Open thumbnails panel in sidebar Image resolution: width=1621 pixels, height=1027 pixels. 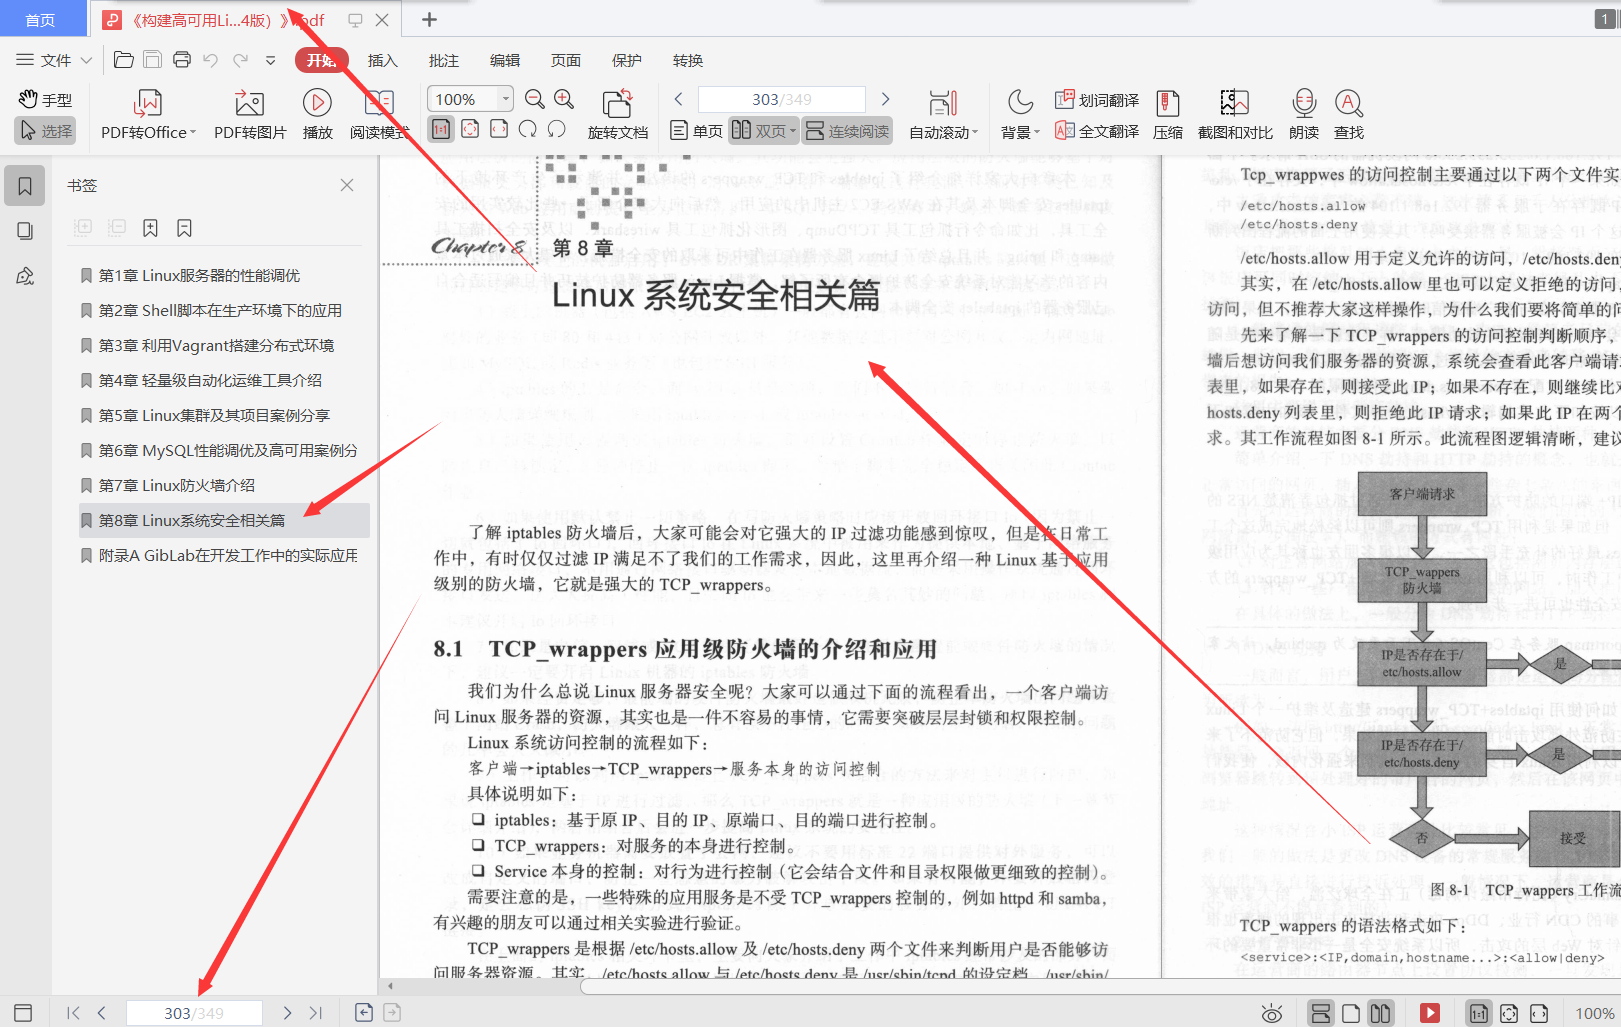[25, 231]
